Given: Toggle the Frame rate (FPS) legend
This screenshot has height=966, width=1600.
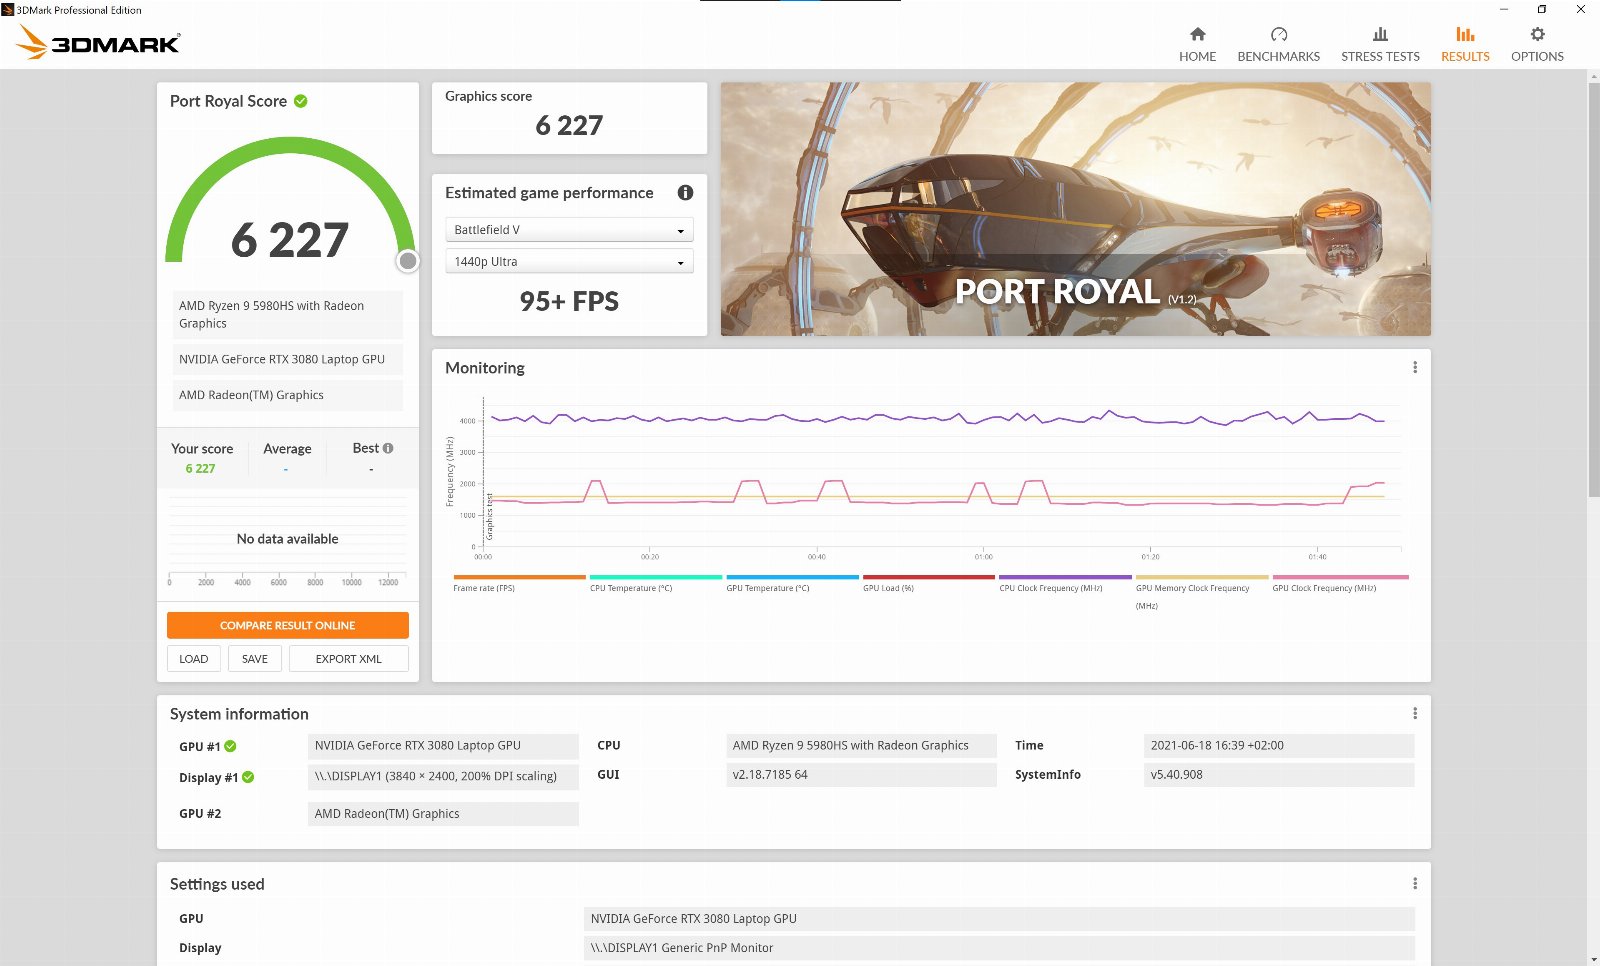Looking at the screenshot, I should (519, 584).
